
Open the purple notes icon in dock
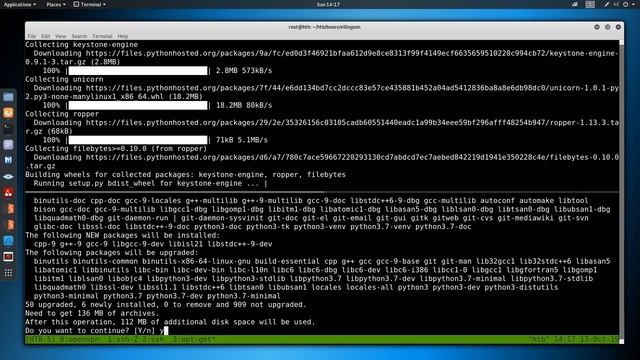coord(8,144)
